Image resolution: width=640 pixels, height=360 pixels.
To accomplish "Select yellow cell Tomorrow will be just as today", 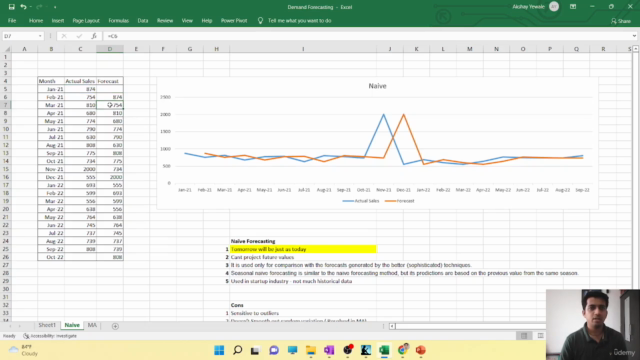I will (x=303, y=249).
